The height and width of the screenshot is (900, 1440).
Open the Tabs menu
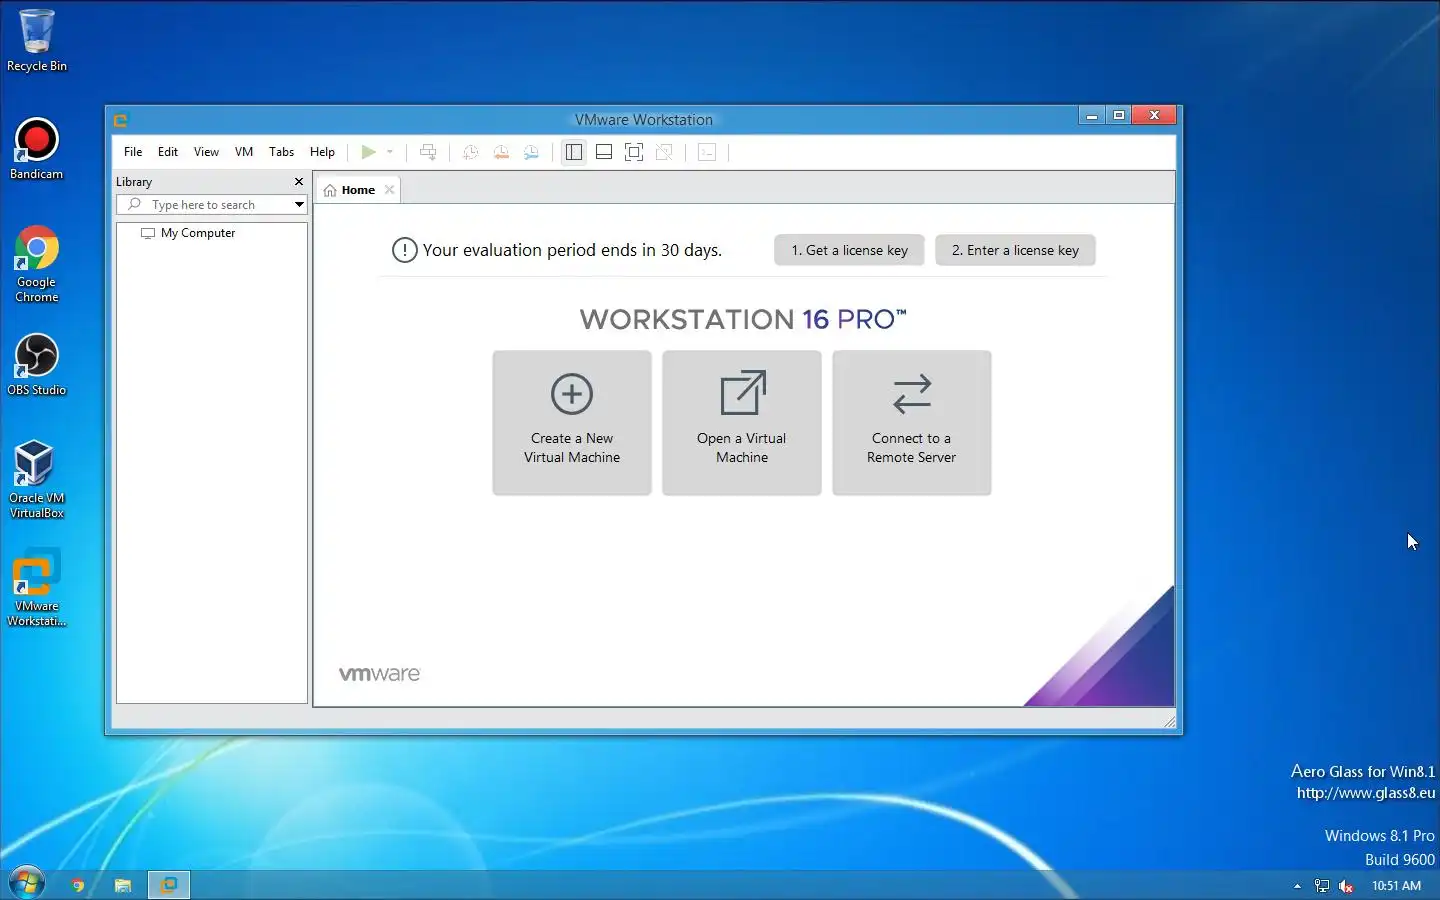(281, 152)
